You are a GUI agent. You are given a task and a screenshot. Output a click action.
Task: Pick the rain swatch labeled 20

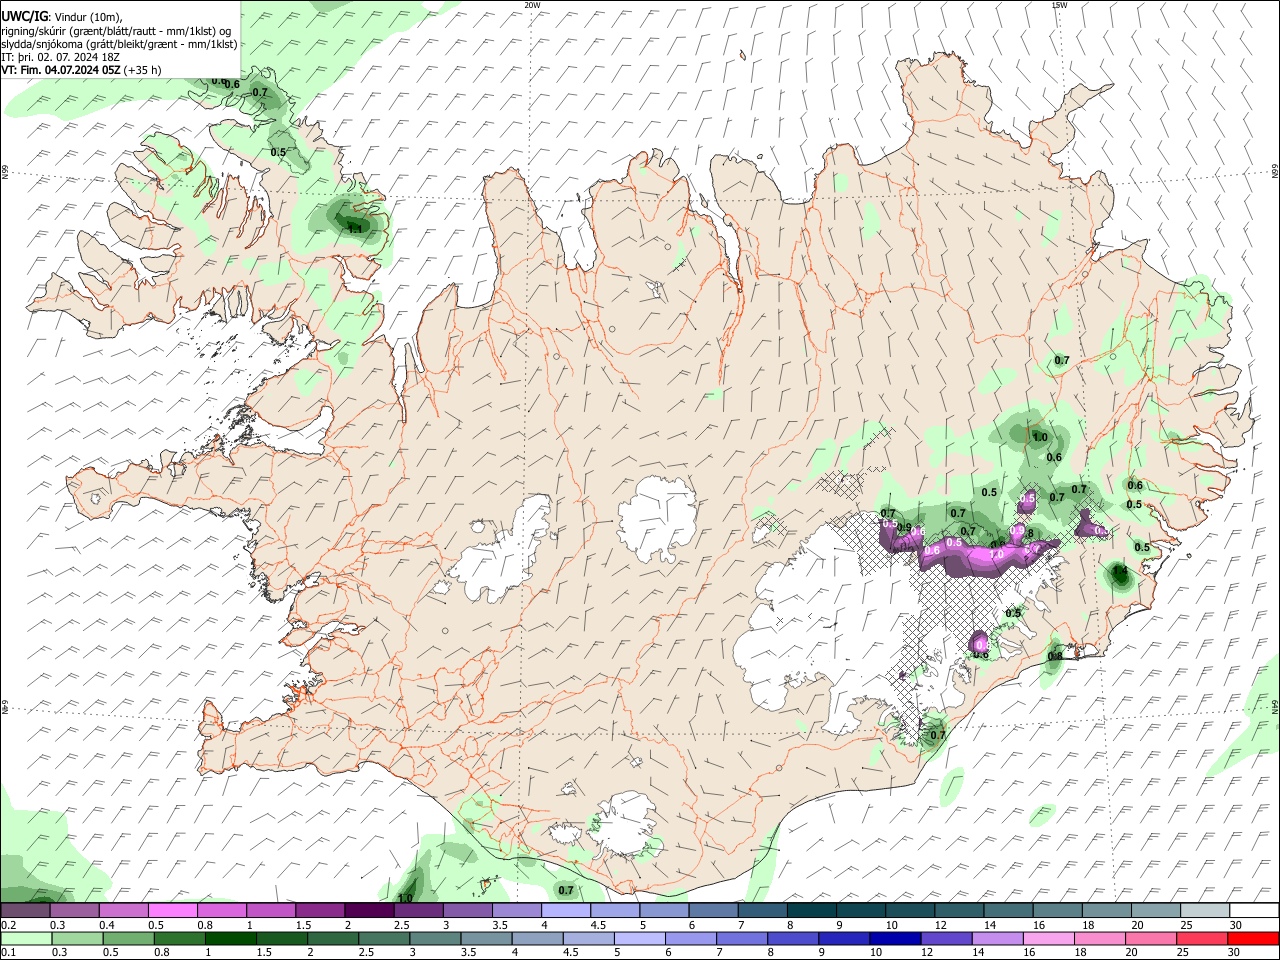click(1152, 938)
